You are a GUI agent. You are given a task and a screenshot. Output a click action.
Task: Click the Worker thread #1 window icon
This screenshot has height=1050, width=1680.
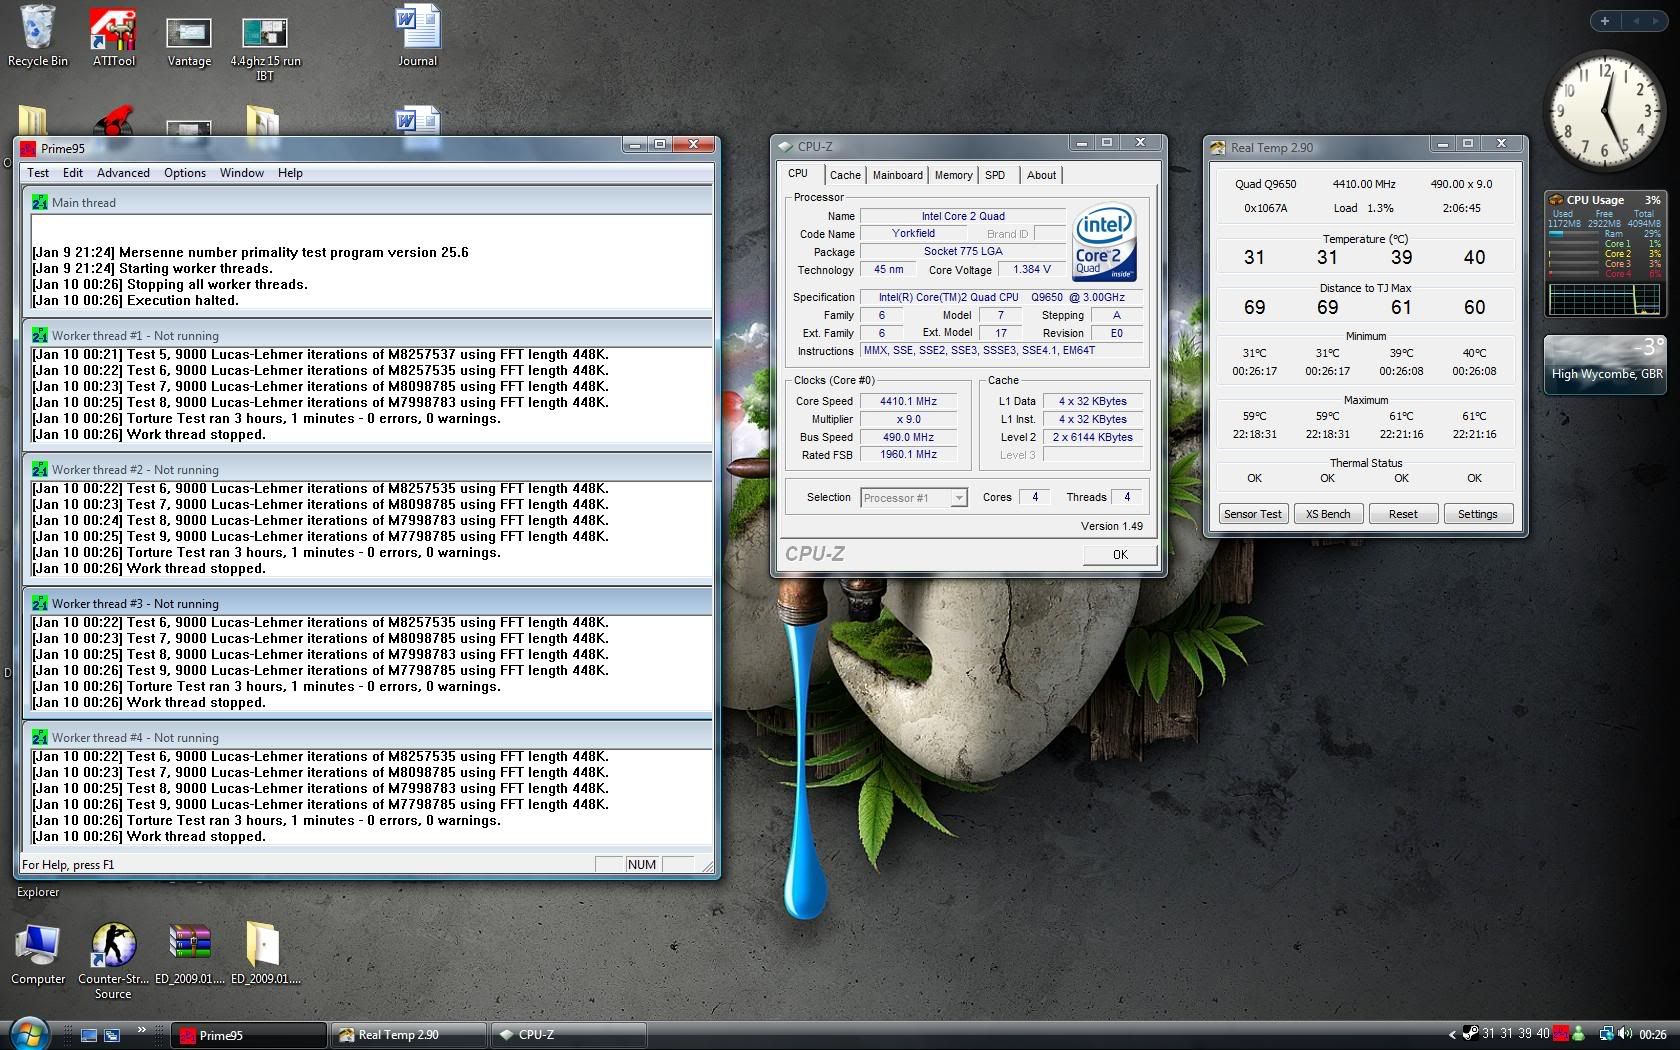tap(40, 336)
